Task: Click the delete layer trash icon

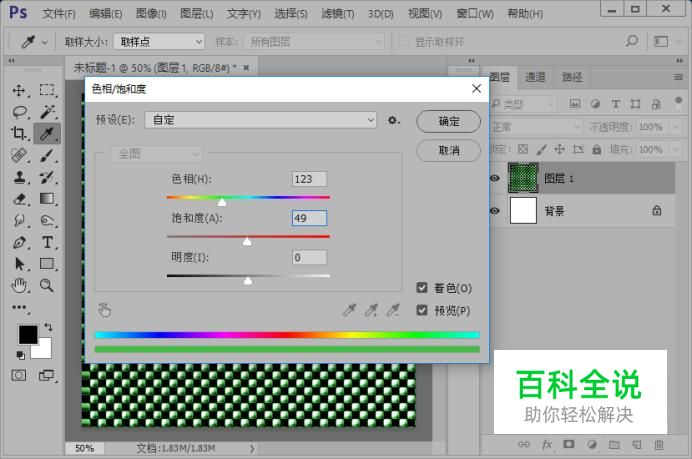Action: coord(658,444)
